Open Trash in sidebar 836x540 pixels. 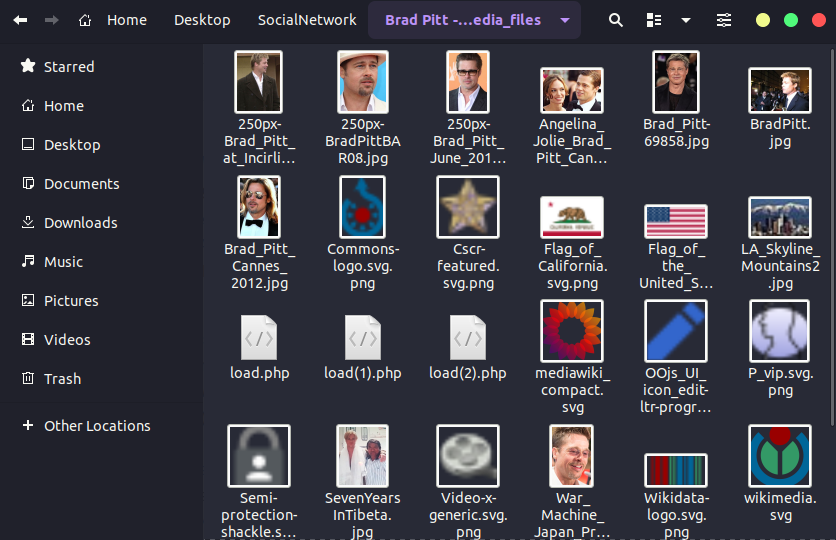click(101, 378)
